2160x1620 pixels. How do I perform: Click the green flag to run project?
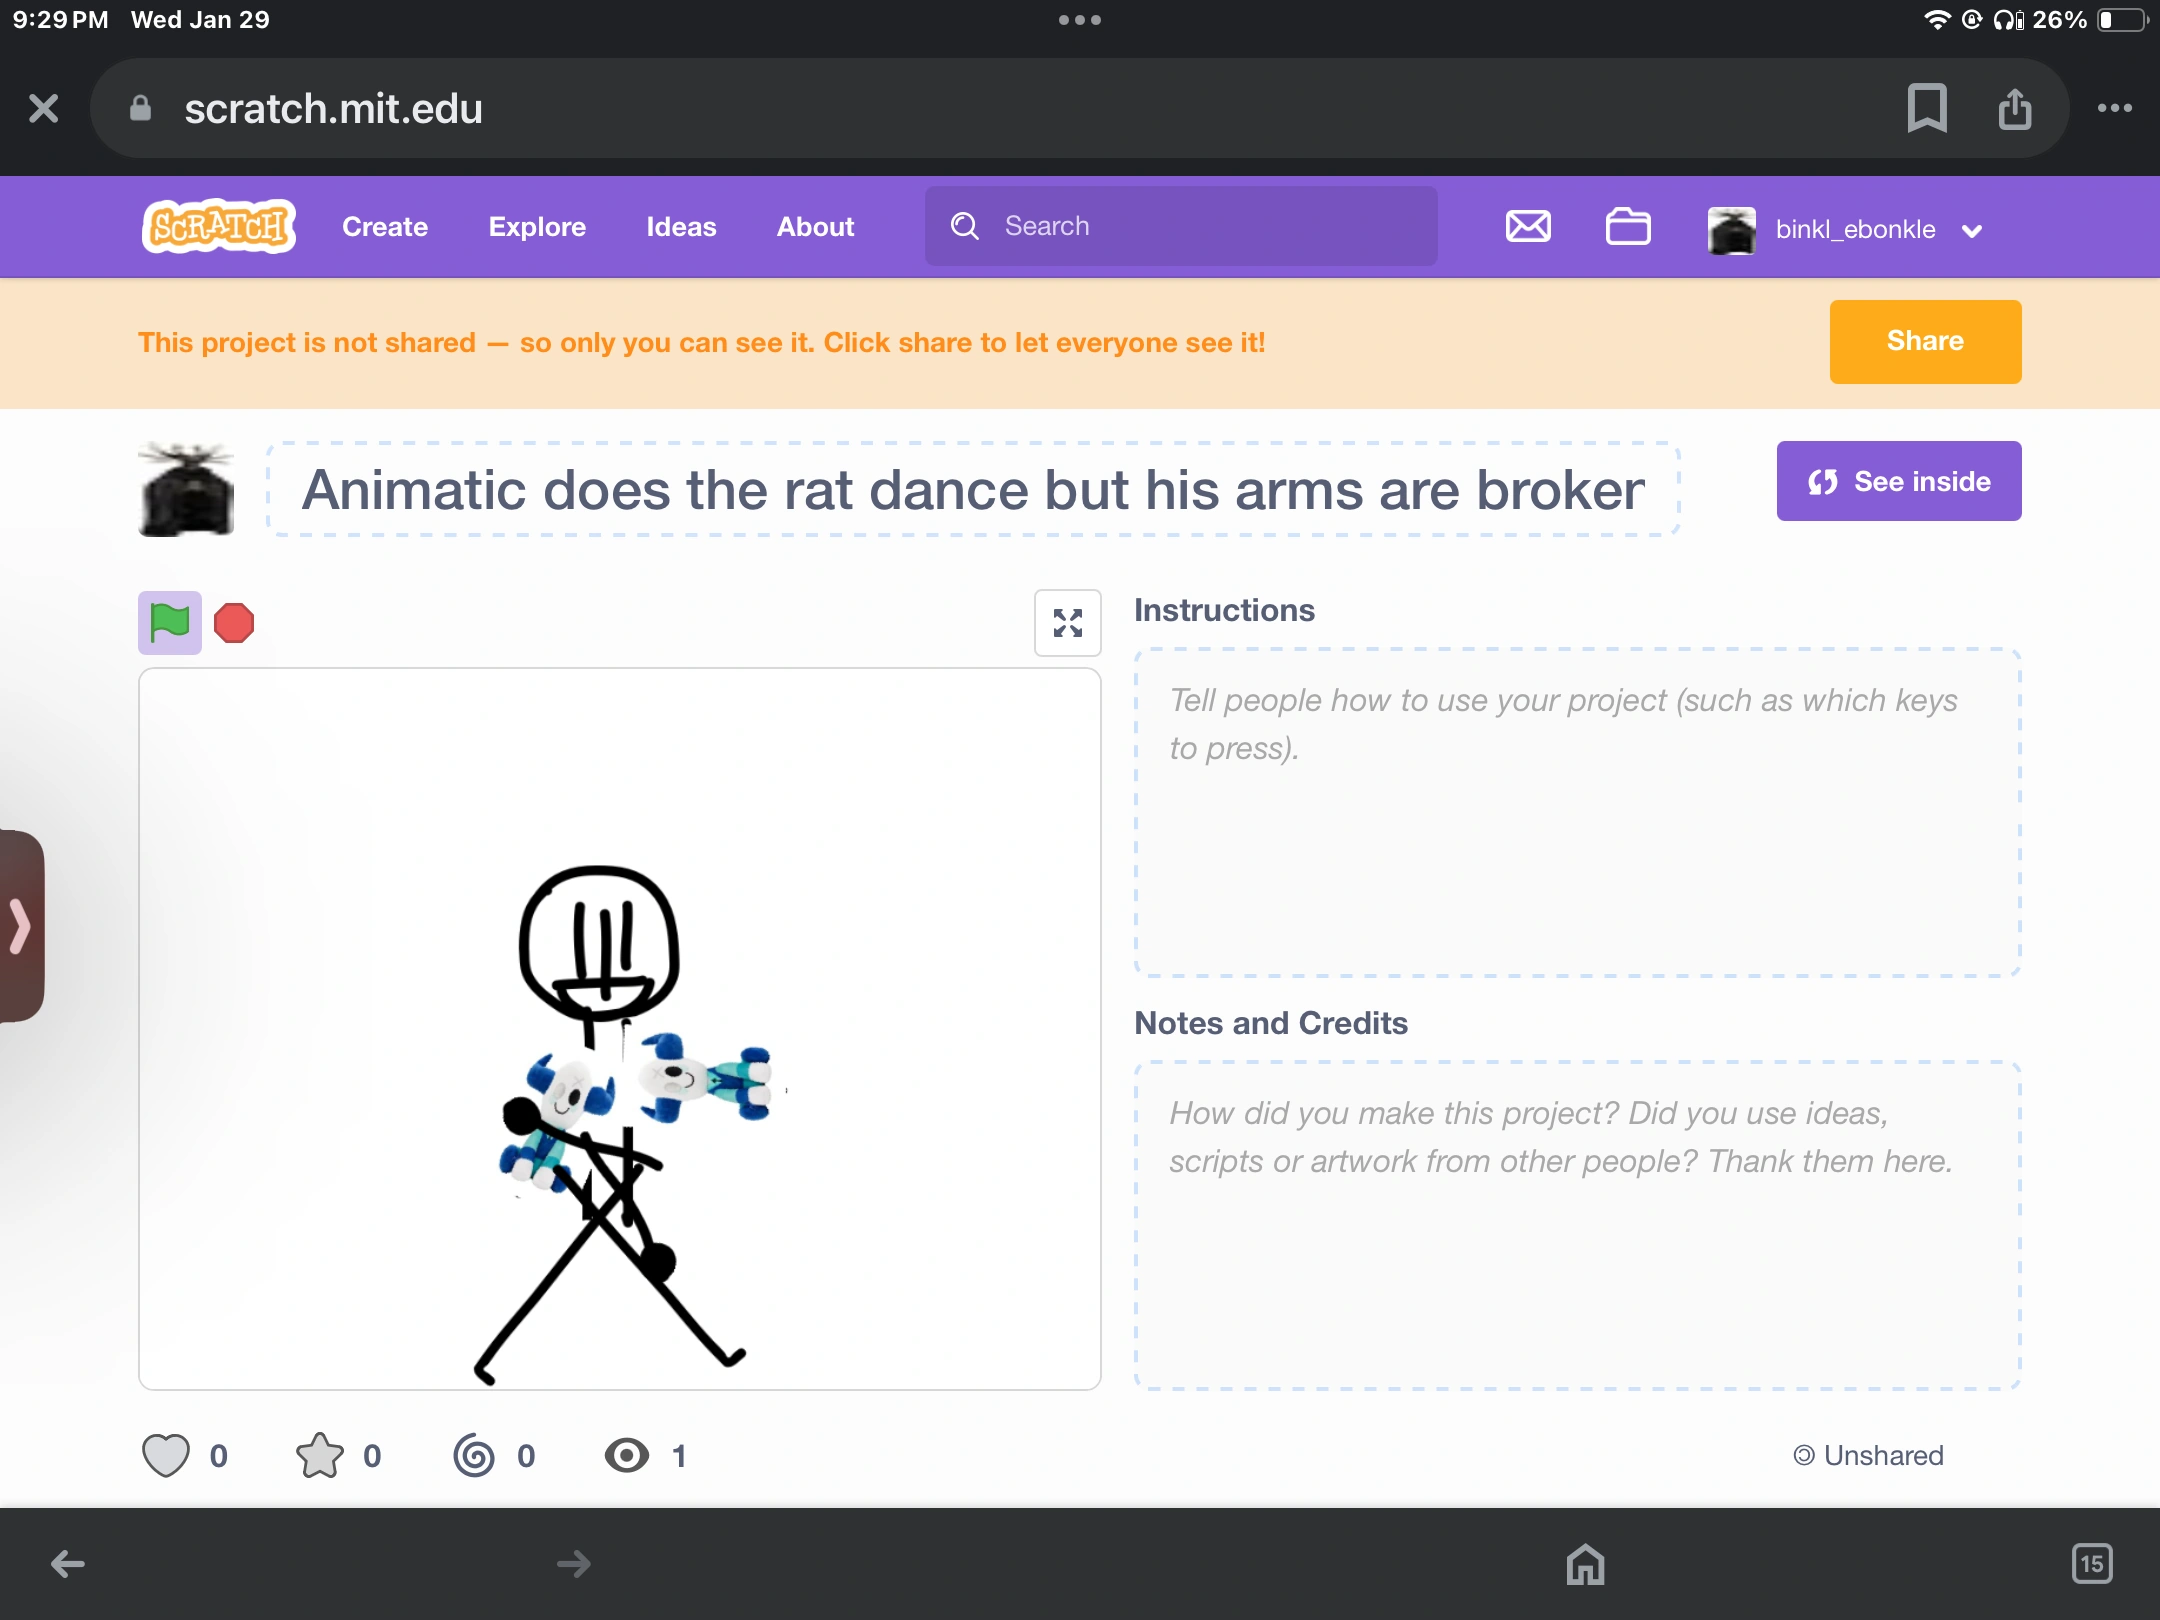point(169,623)
